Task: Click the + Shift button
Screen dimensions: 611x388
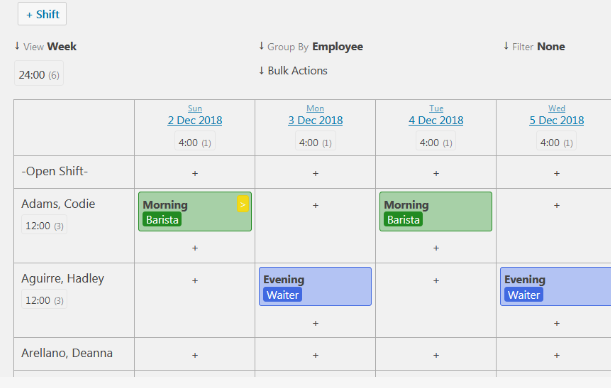Action: tap(42, 14)
